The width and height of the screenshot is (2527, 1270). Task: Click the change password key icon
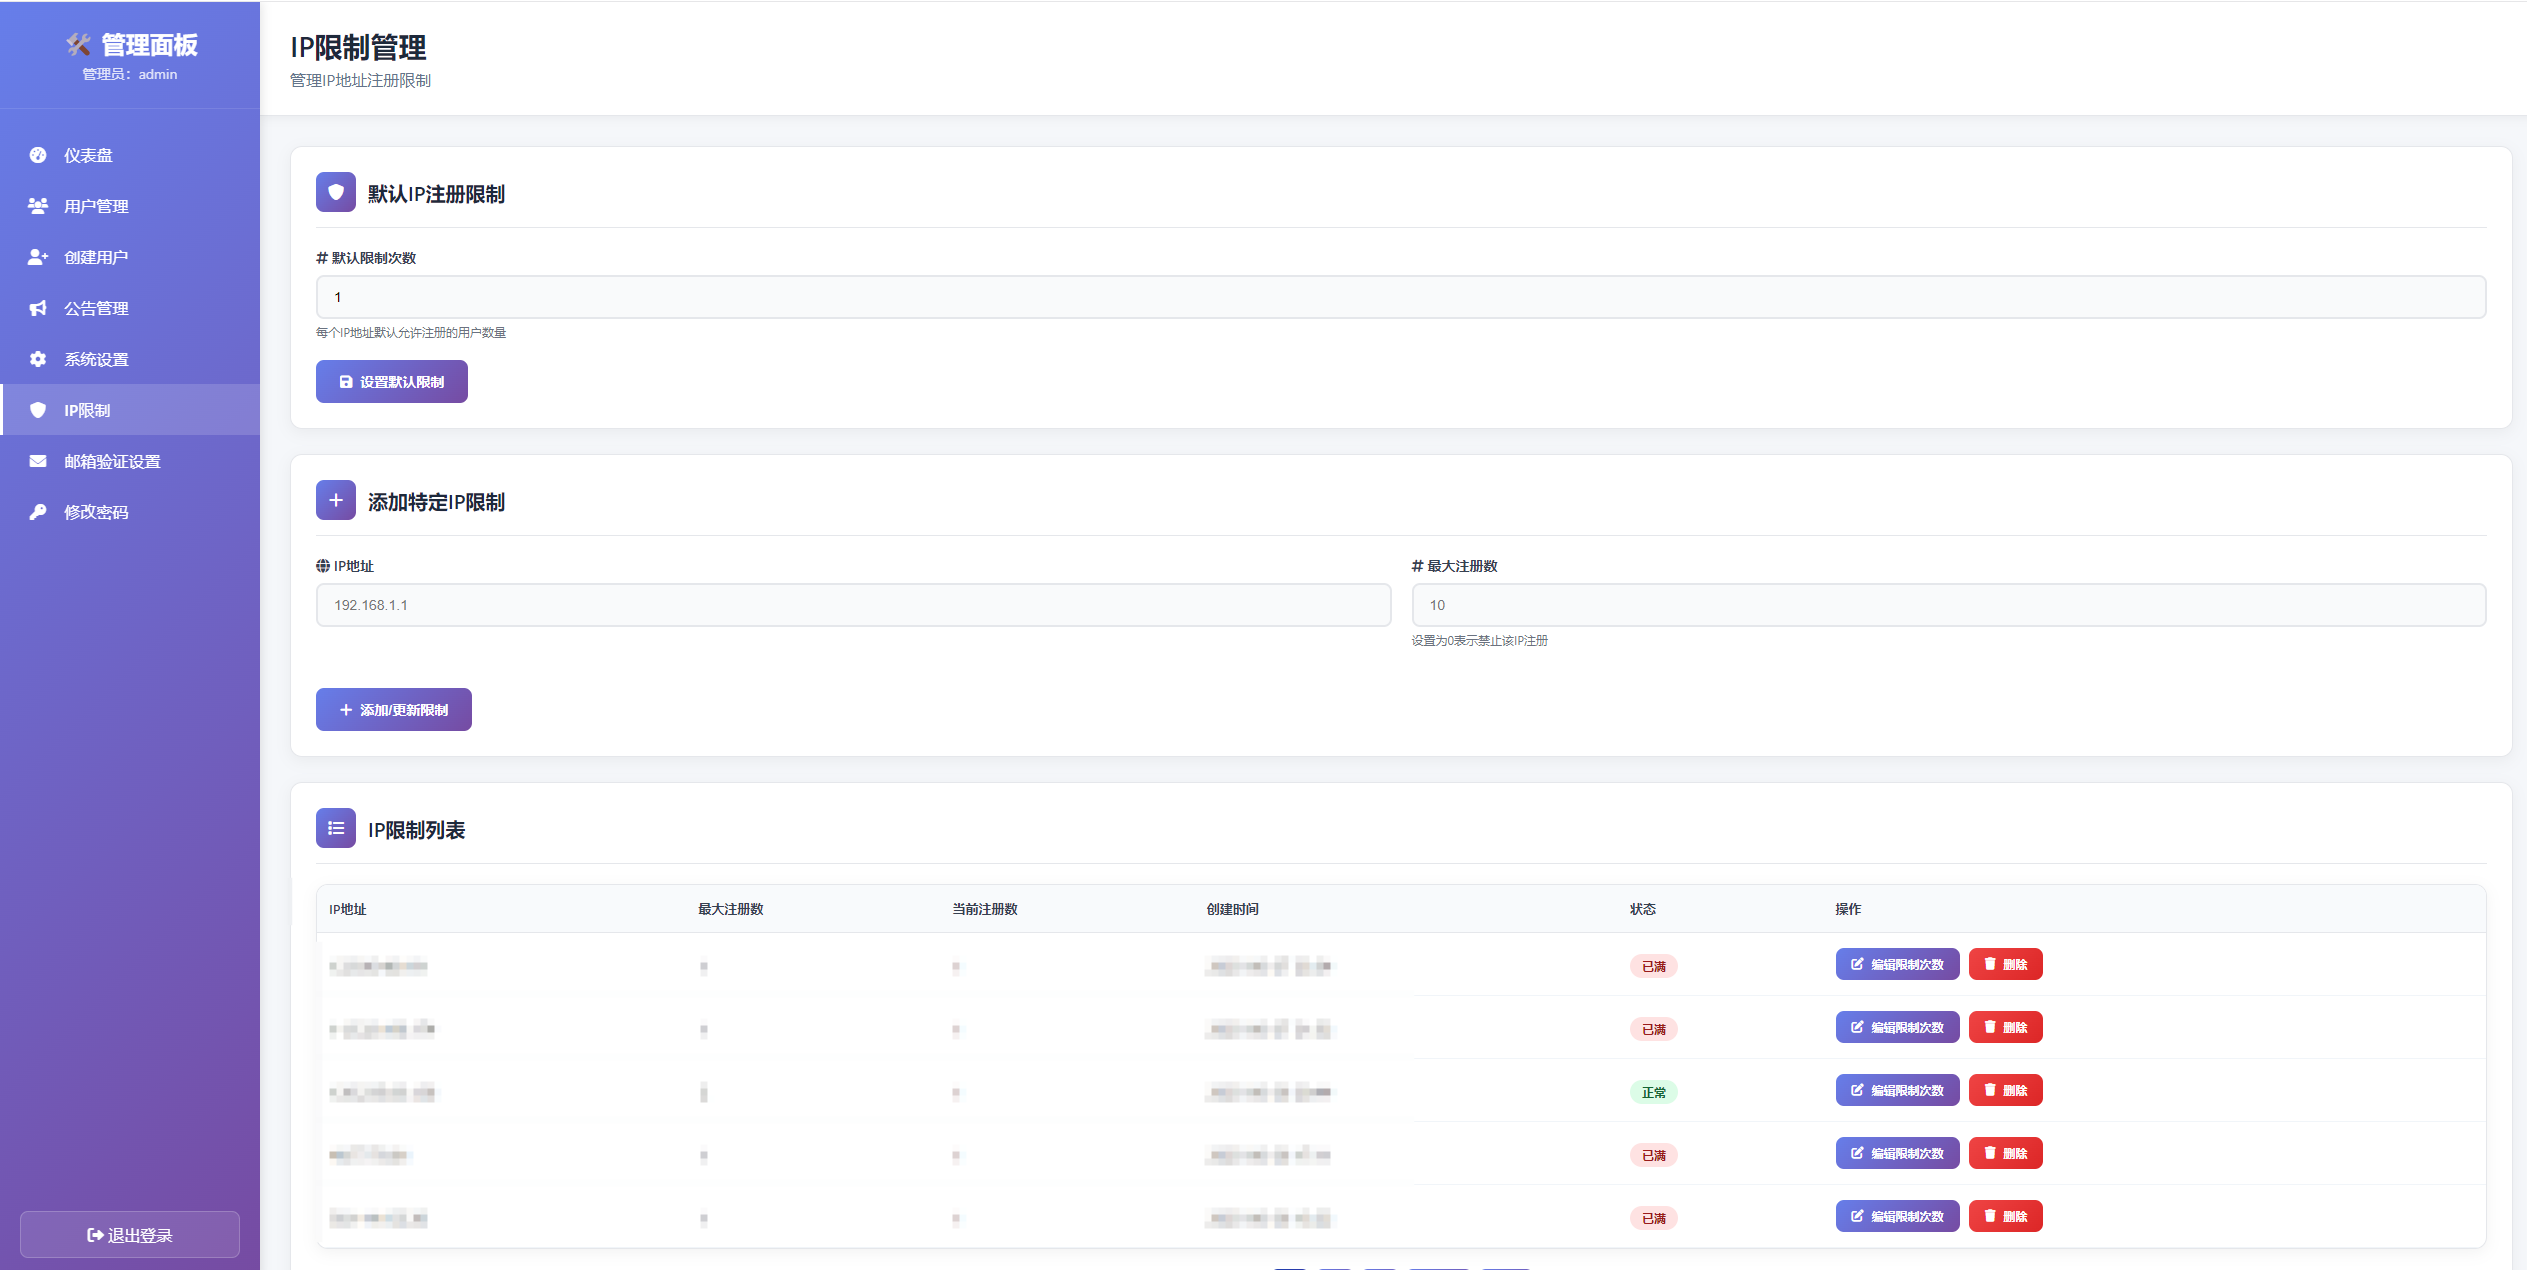click(x=38, y=512)
